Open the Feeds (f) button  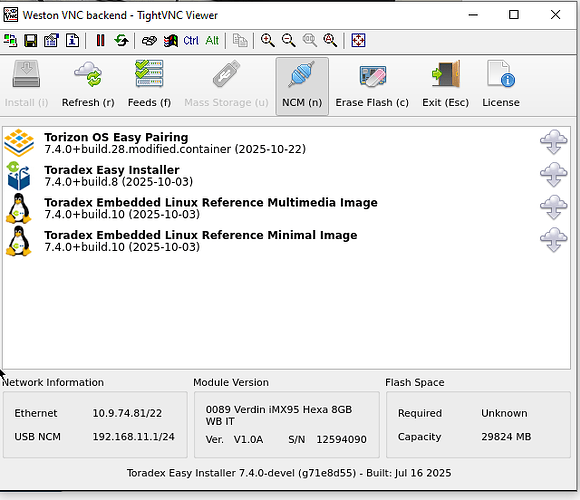tap(149, 85)
